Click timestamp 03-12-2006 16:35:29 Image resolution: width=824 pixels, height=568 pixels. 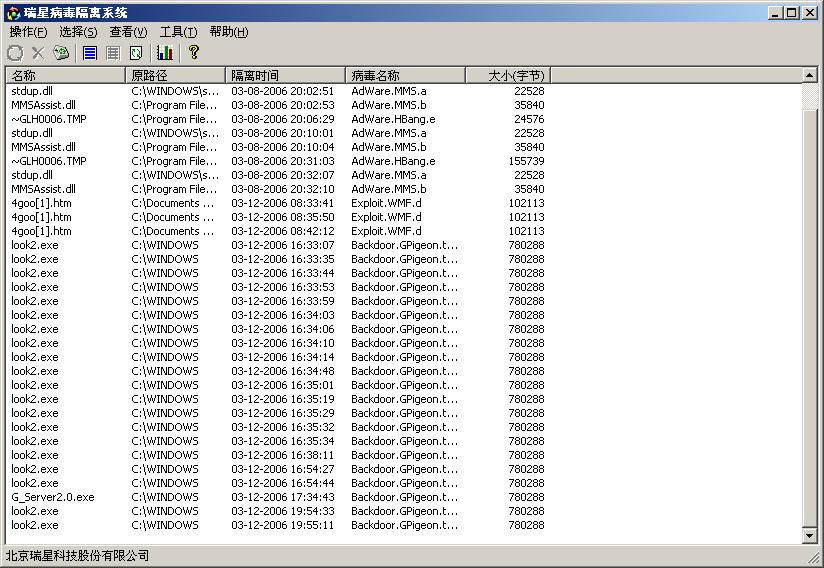(283, 414)
